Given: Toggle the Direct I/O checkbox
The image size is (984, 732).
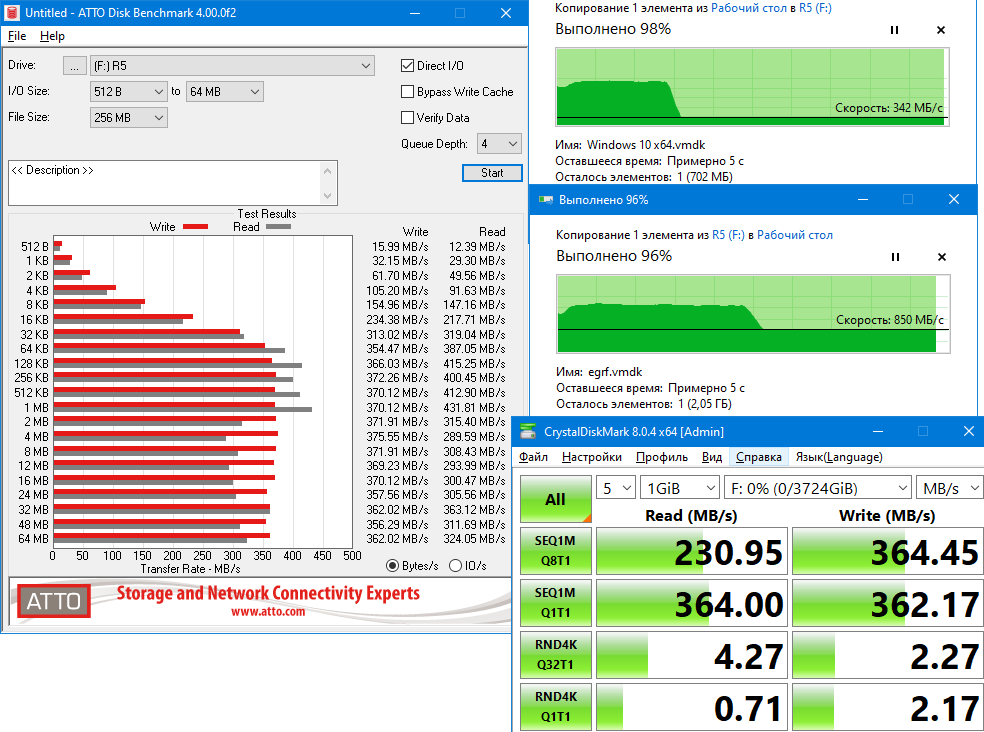Looking at the screenshot, I should 407,65.
